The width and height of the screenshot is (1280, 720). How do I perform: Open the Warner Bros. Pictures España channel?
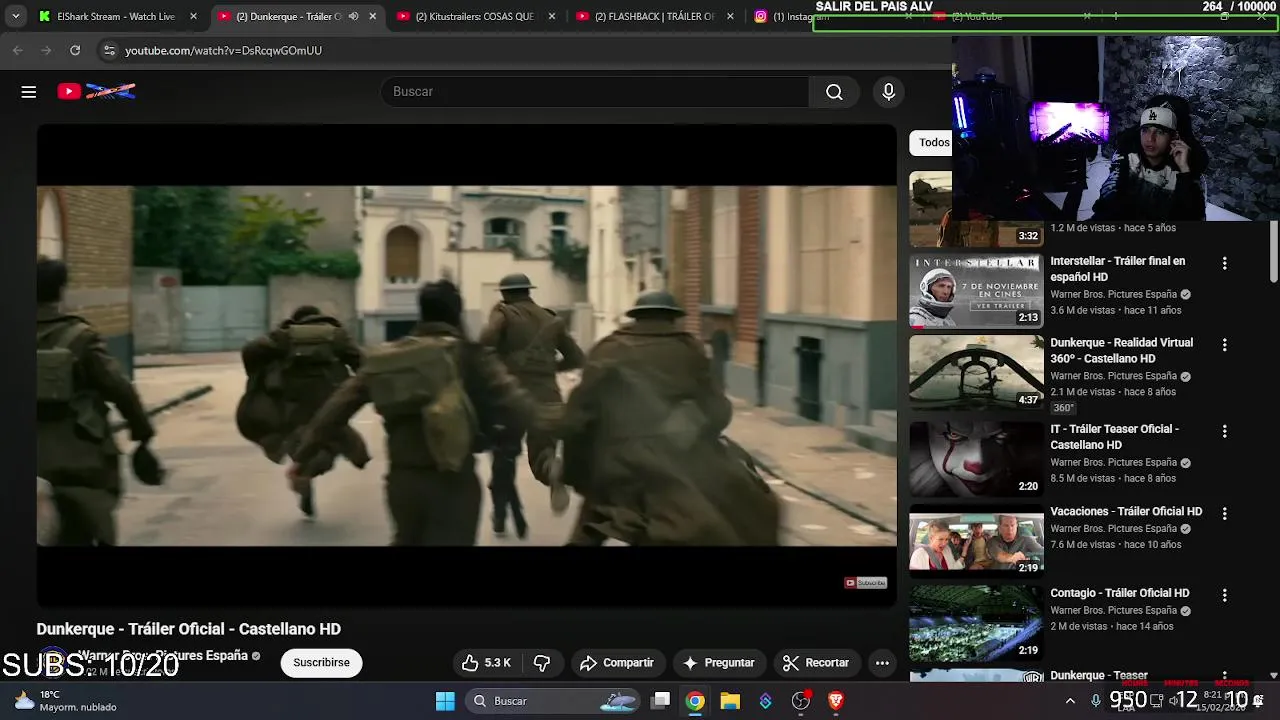pos(163,656)
